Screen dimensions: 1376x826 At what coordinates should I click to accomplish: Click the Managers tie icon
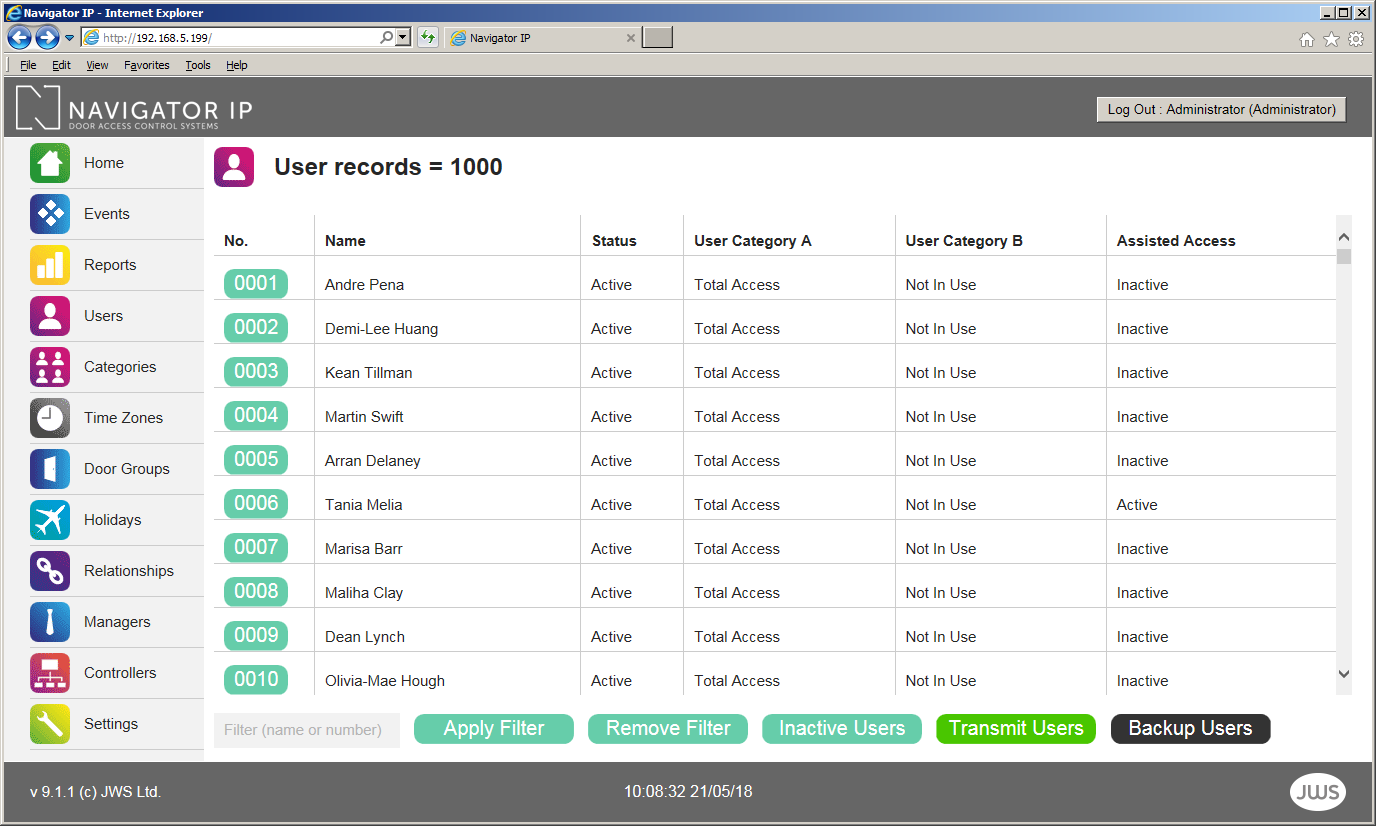click(x=50, y=622)
